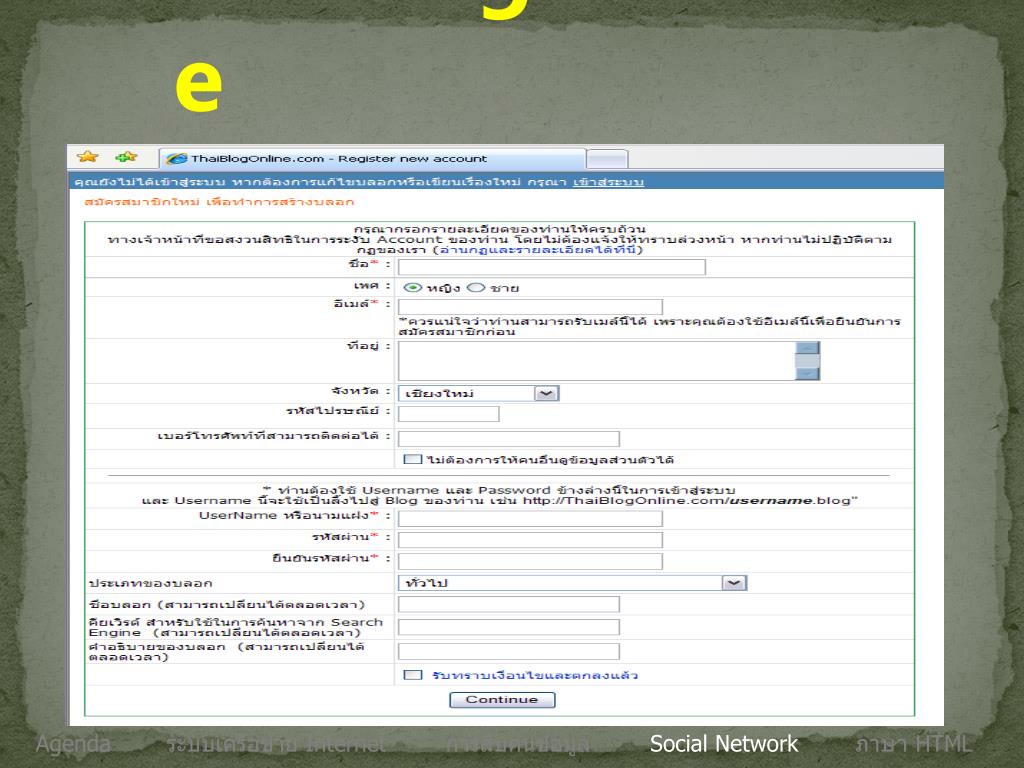Click the รหัสไปรษณีย์ postal code field
The height and width of the screenshot is (768, 1024).
[449, 413]
